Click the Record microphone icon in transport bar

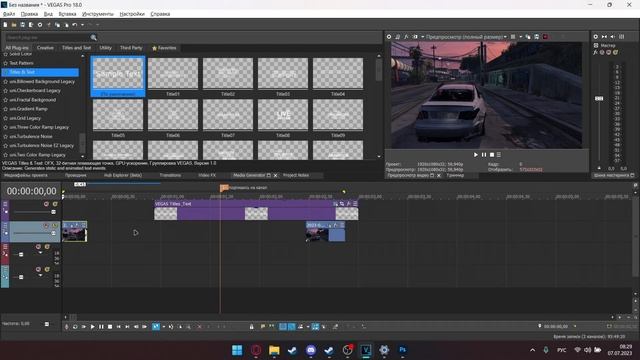pyautogui.click(x=67, y=327)
